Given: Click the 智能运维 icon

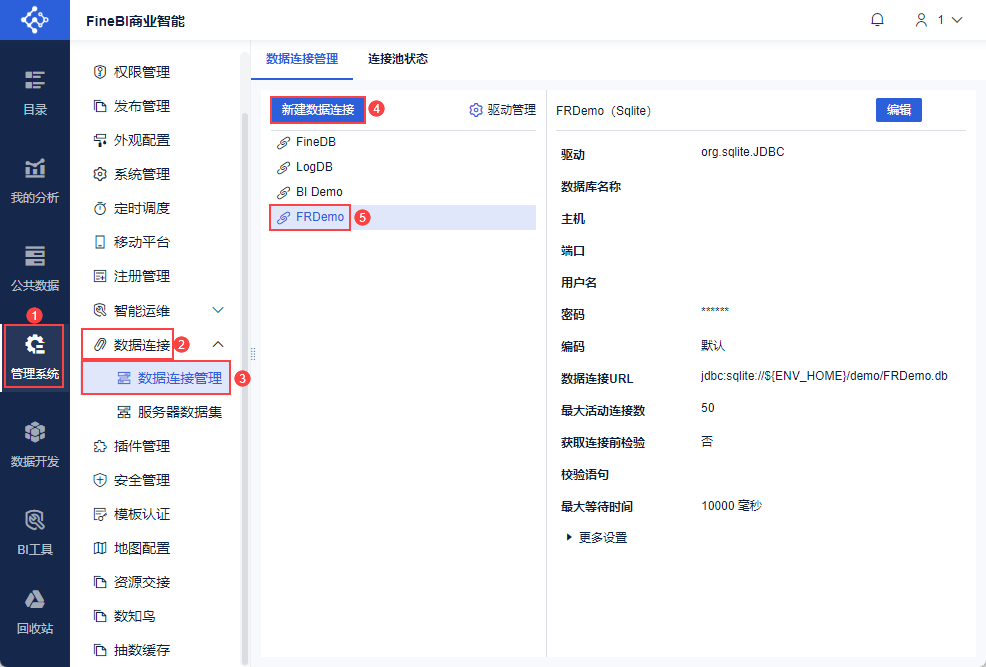Looking at the screenshot, I should click(99, 310).
